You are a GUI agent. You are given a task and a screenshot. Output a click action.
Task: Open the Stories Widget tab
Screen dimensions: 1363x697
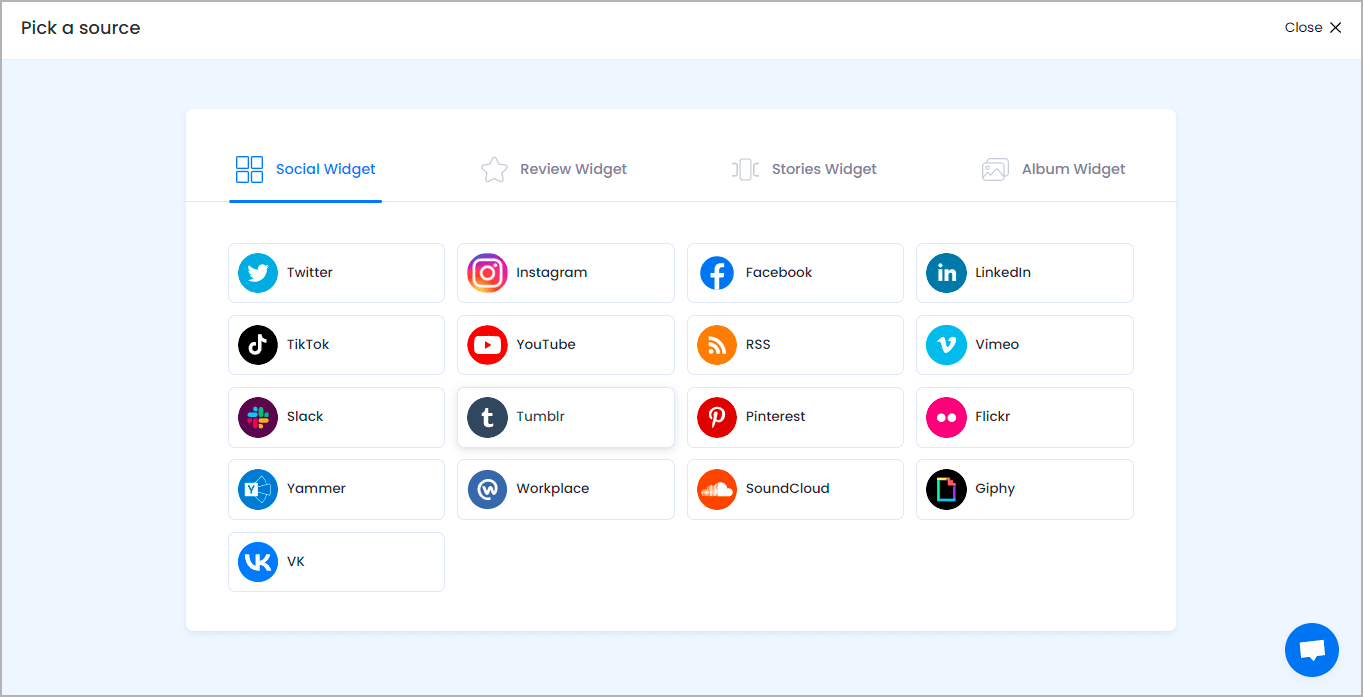804,169
